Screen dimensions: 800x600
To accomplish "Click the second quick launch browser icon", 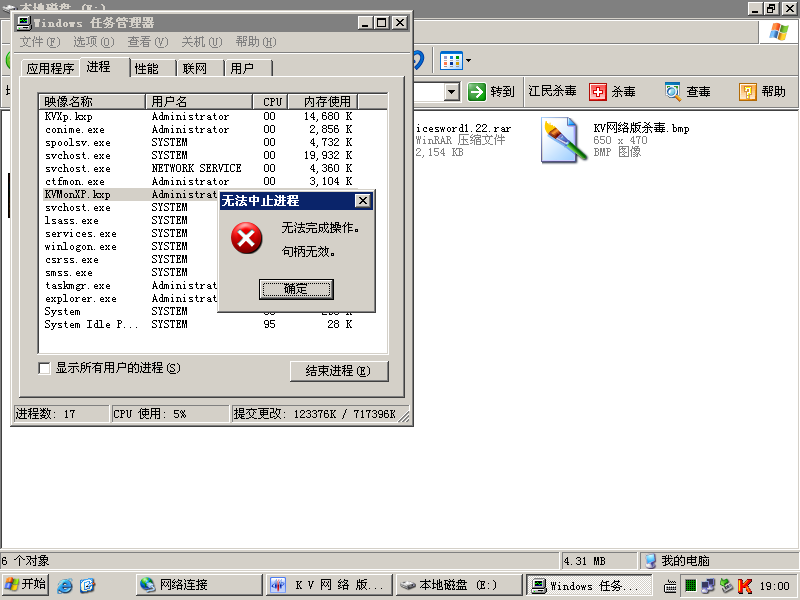I will [x=87, y=585].
